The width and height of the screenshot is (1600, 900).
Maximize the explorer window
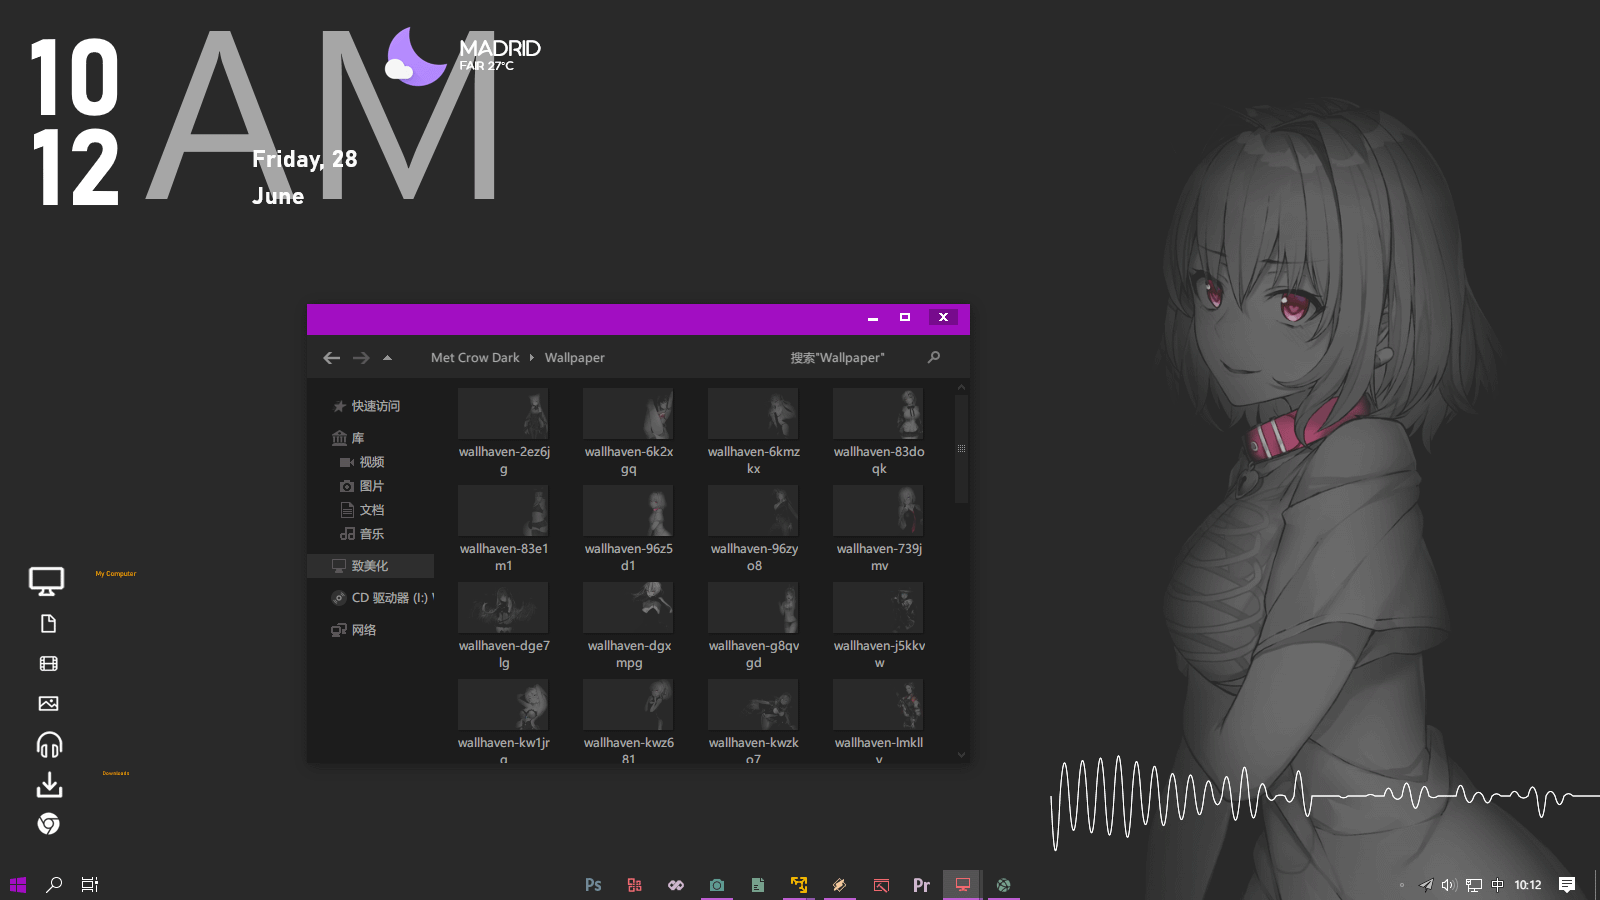coord(905,317)
